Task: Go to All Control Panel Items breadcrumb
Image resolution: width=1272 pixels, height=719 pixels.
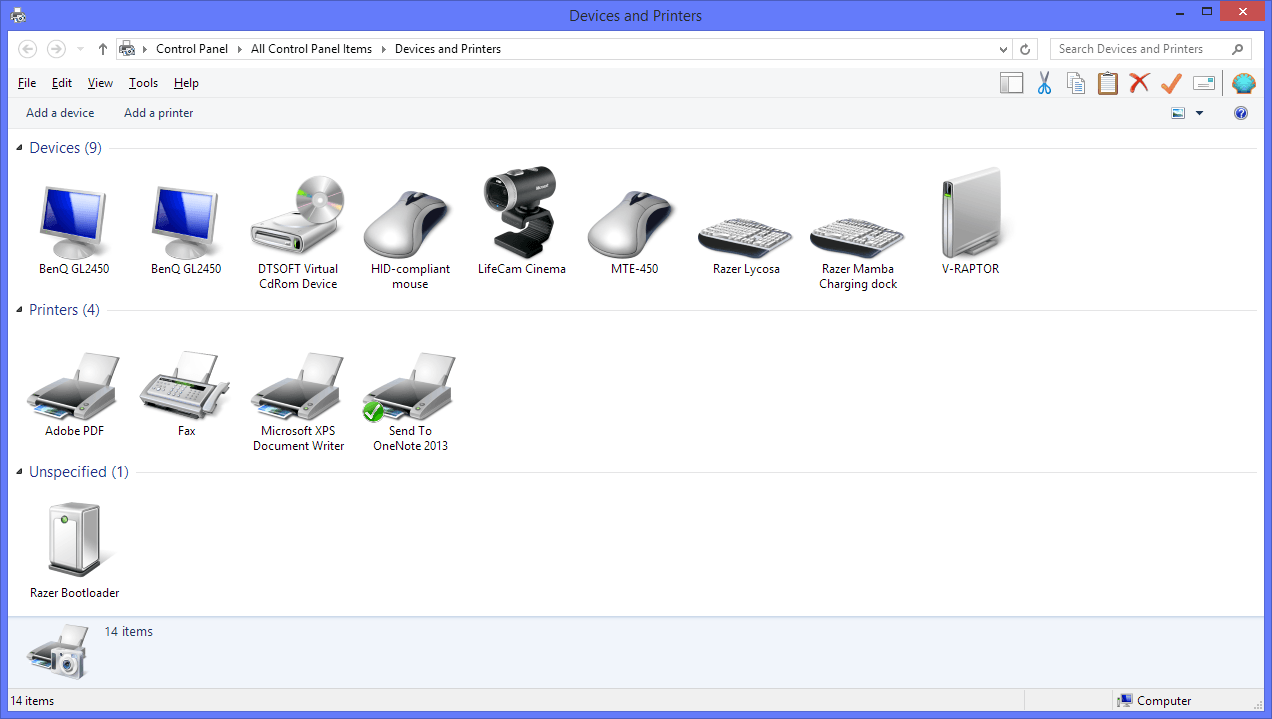Action: [x=311, y=49]
